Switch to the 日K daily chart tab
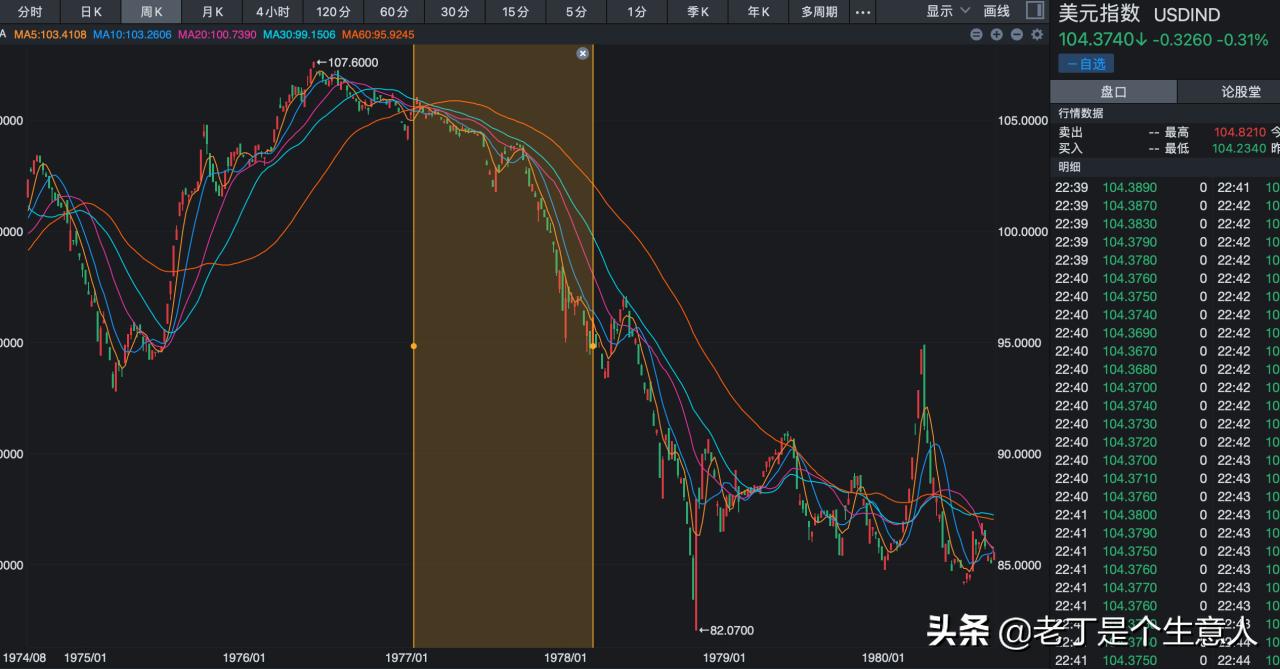The width and height of the screenshot is (1280, 669). (x=91, y=12)
